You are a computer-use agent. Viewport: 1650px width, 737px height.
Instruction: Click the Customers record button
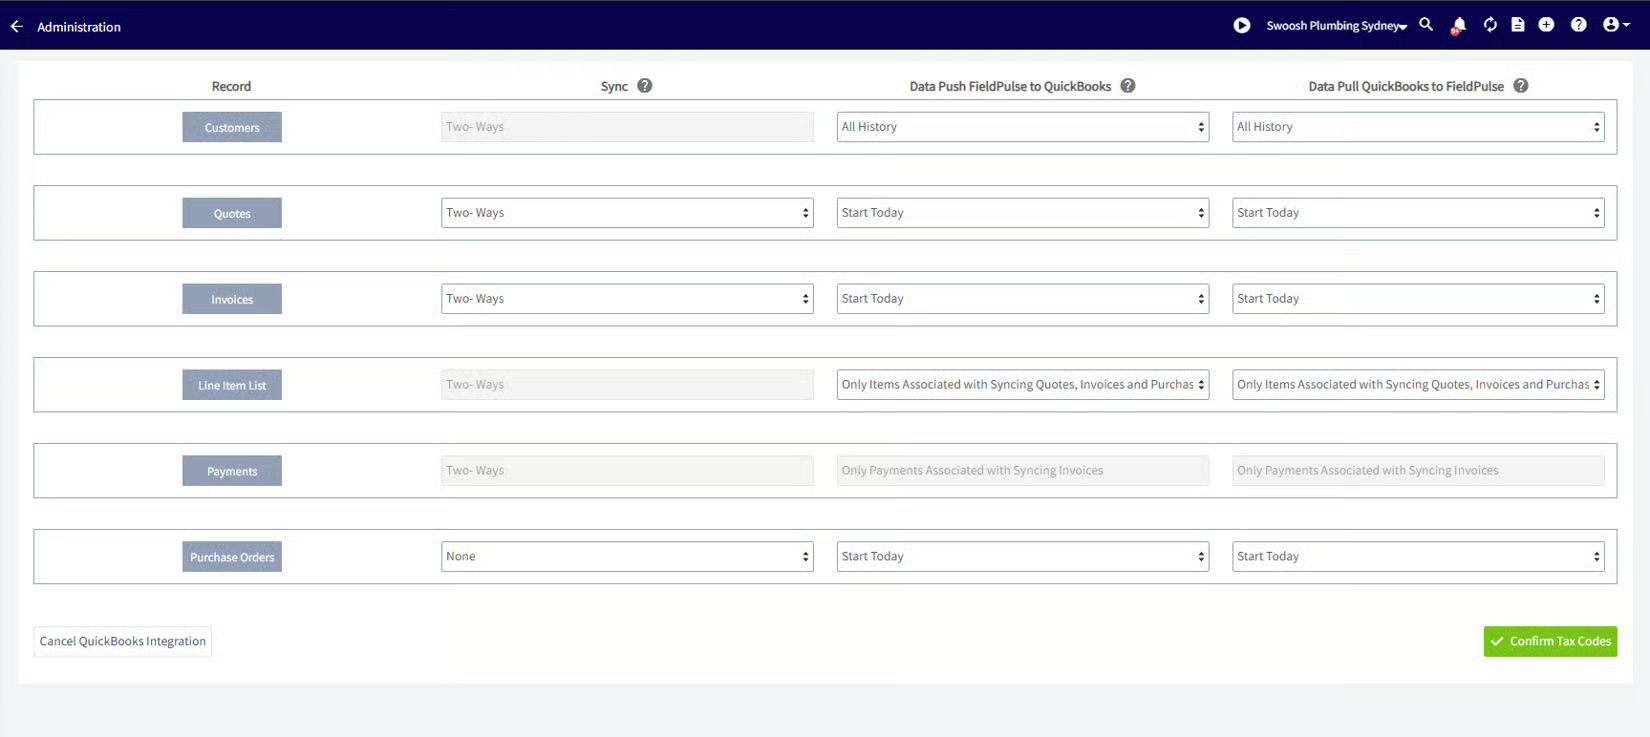coord(232,127)
